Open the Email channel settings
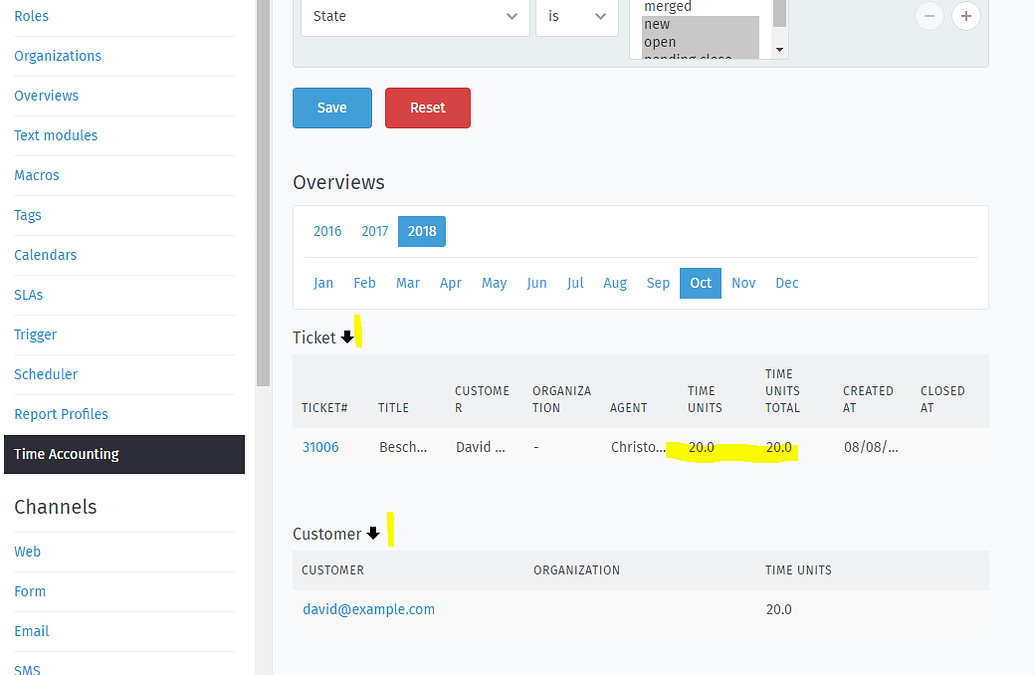 click(31, 630)
